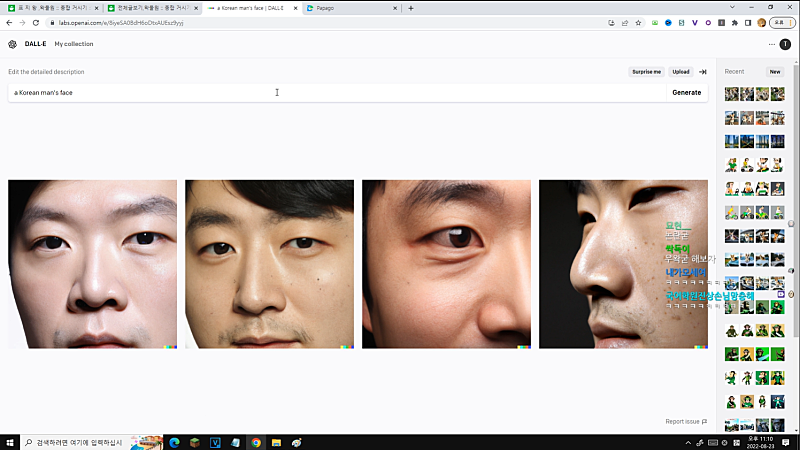Click the Report issue link

point(685,421)
